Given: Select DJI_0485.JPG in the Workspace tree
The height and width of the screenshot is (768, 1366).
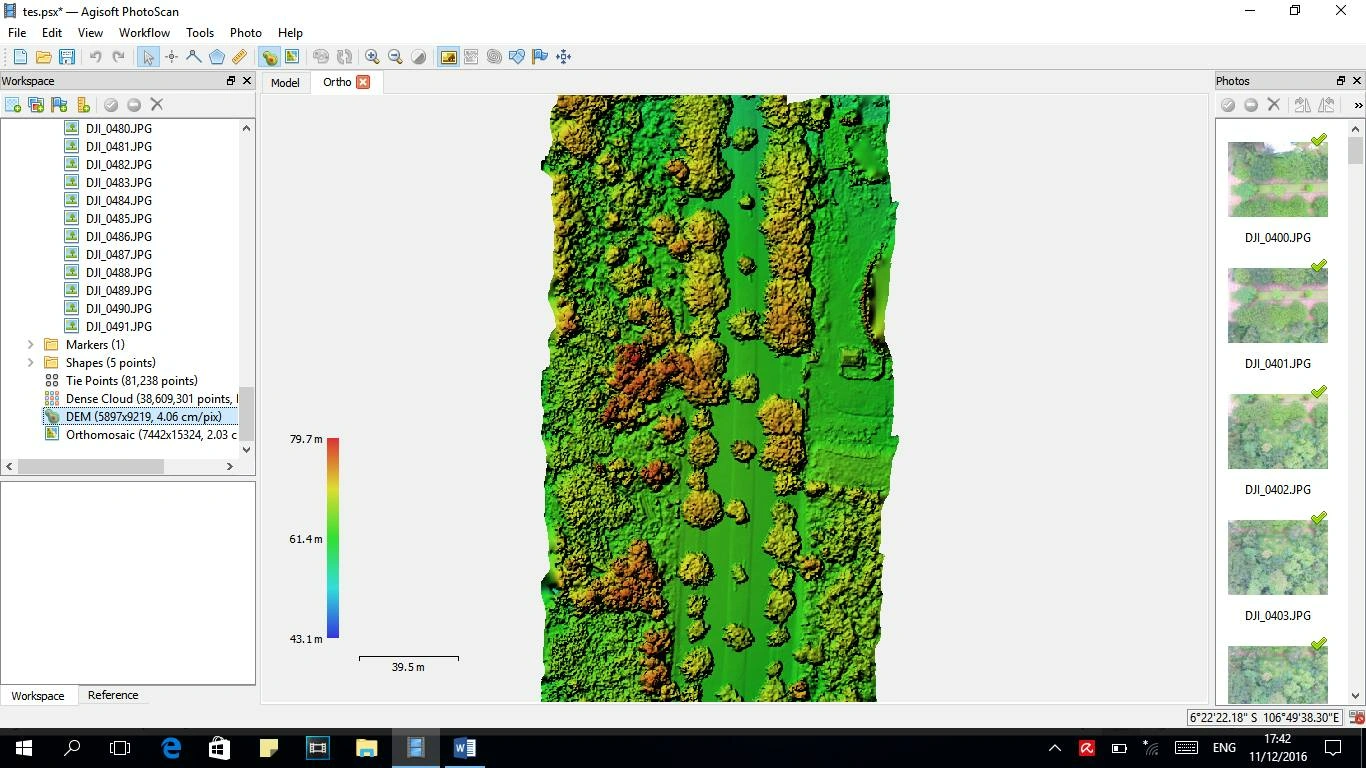Looking at the screenshot, I should point(119,219).
